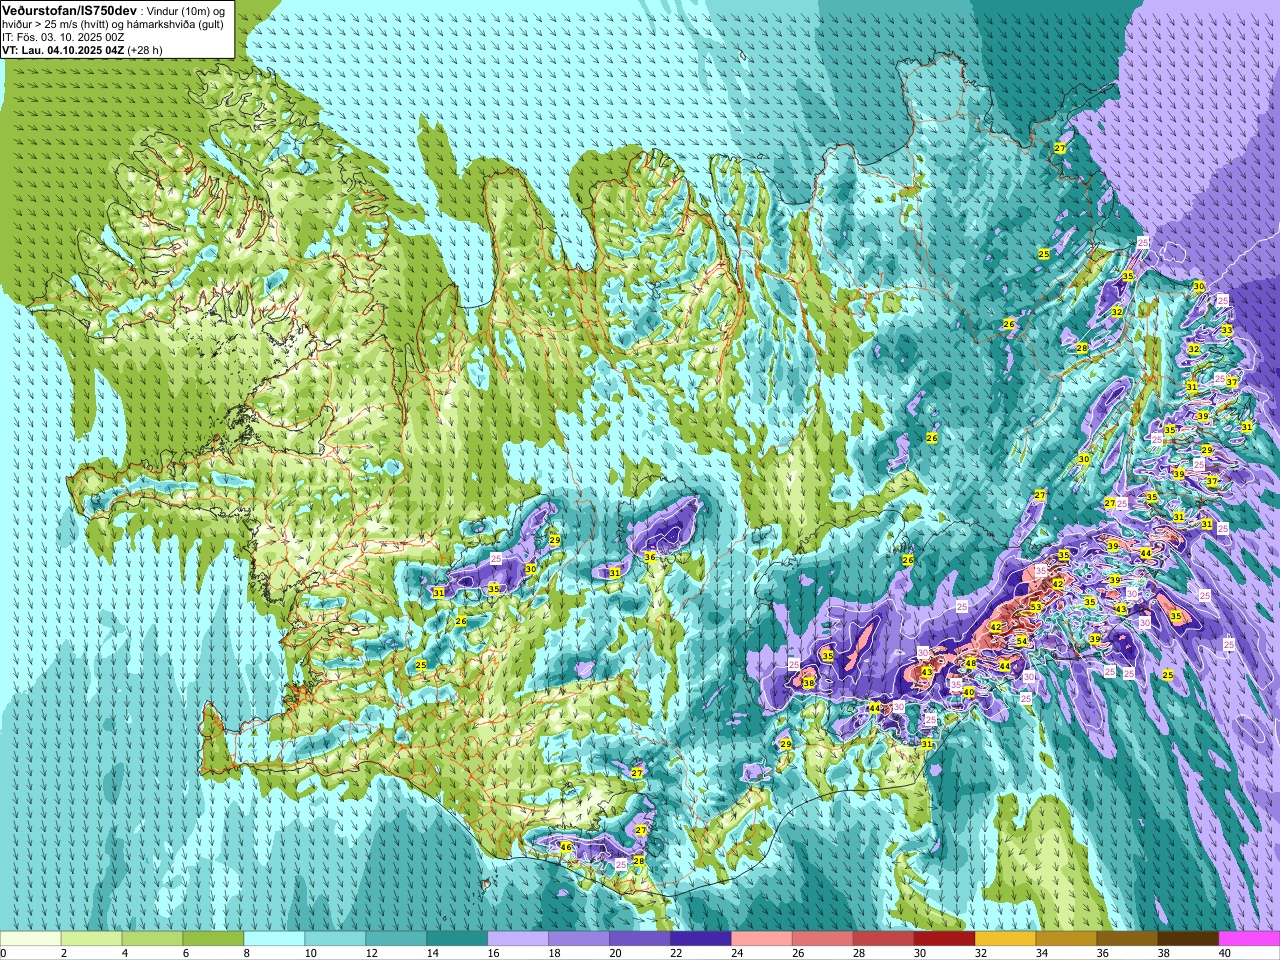Pick the salmon 26–28 legend swatch

[824, 939]
